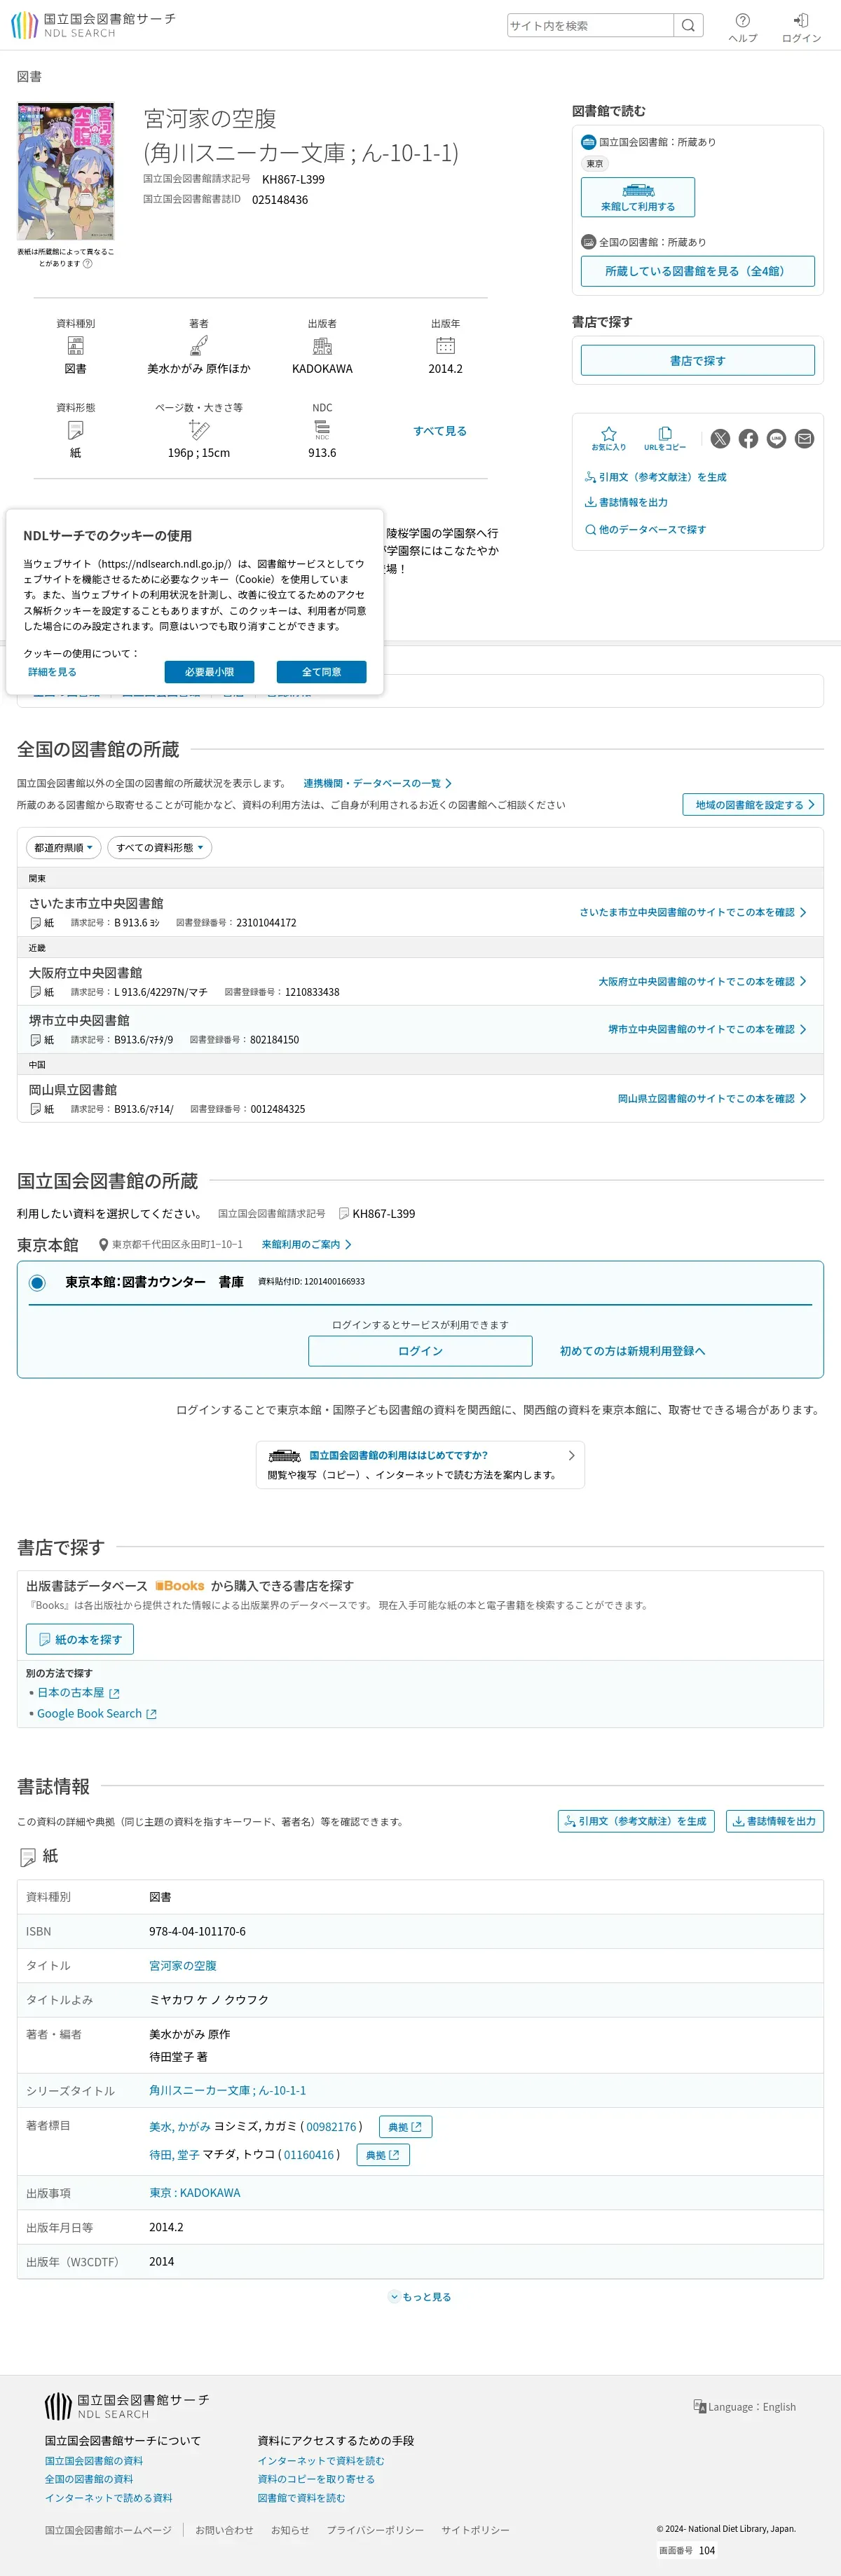The image size is (841, 2576).
Task: Click the search magnifier button in header
Action: click(x=688, y=25)
